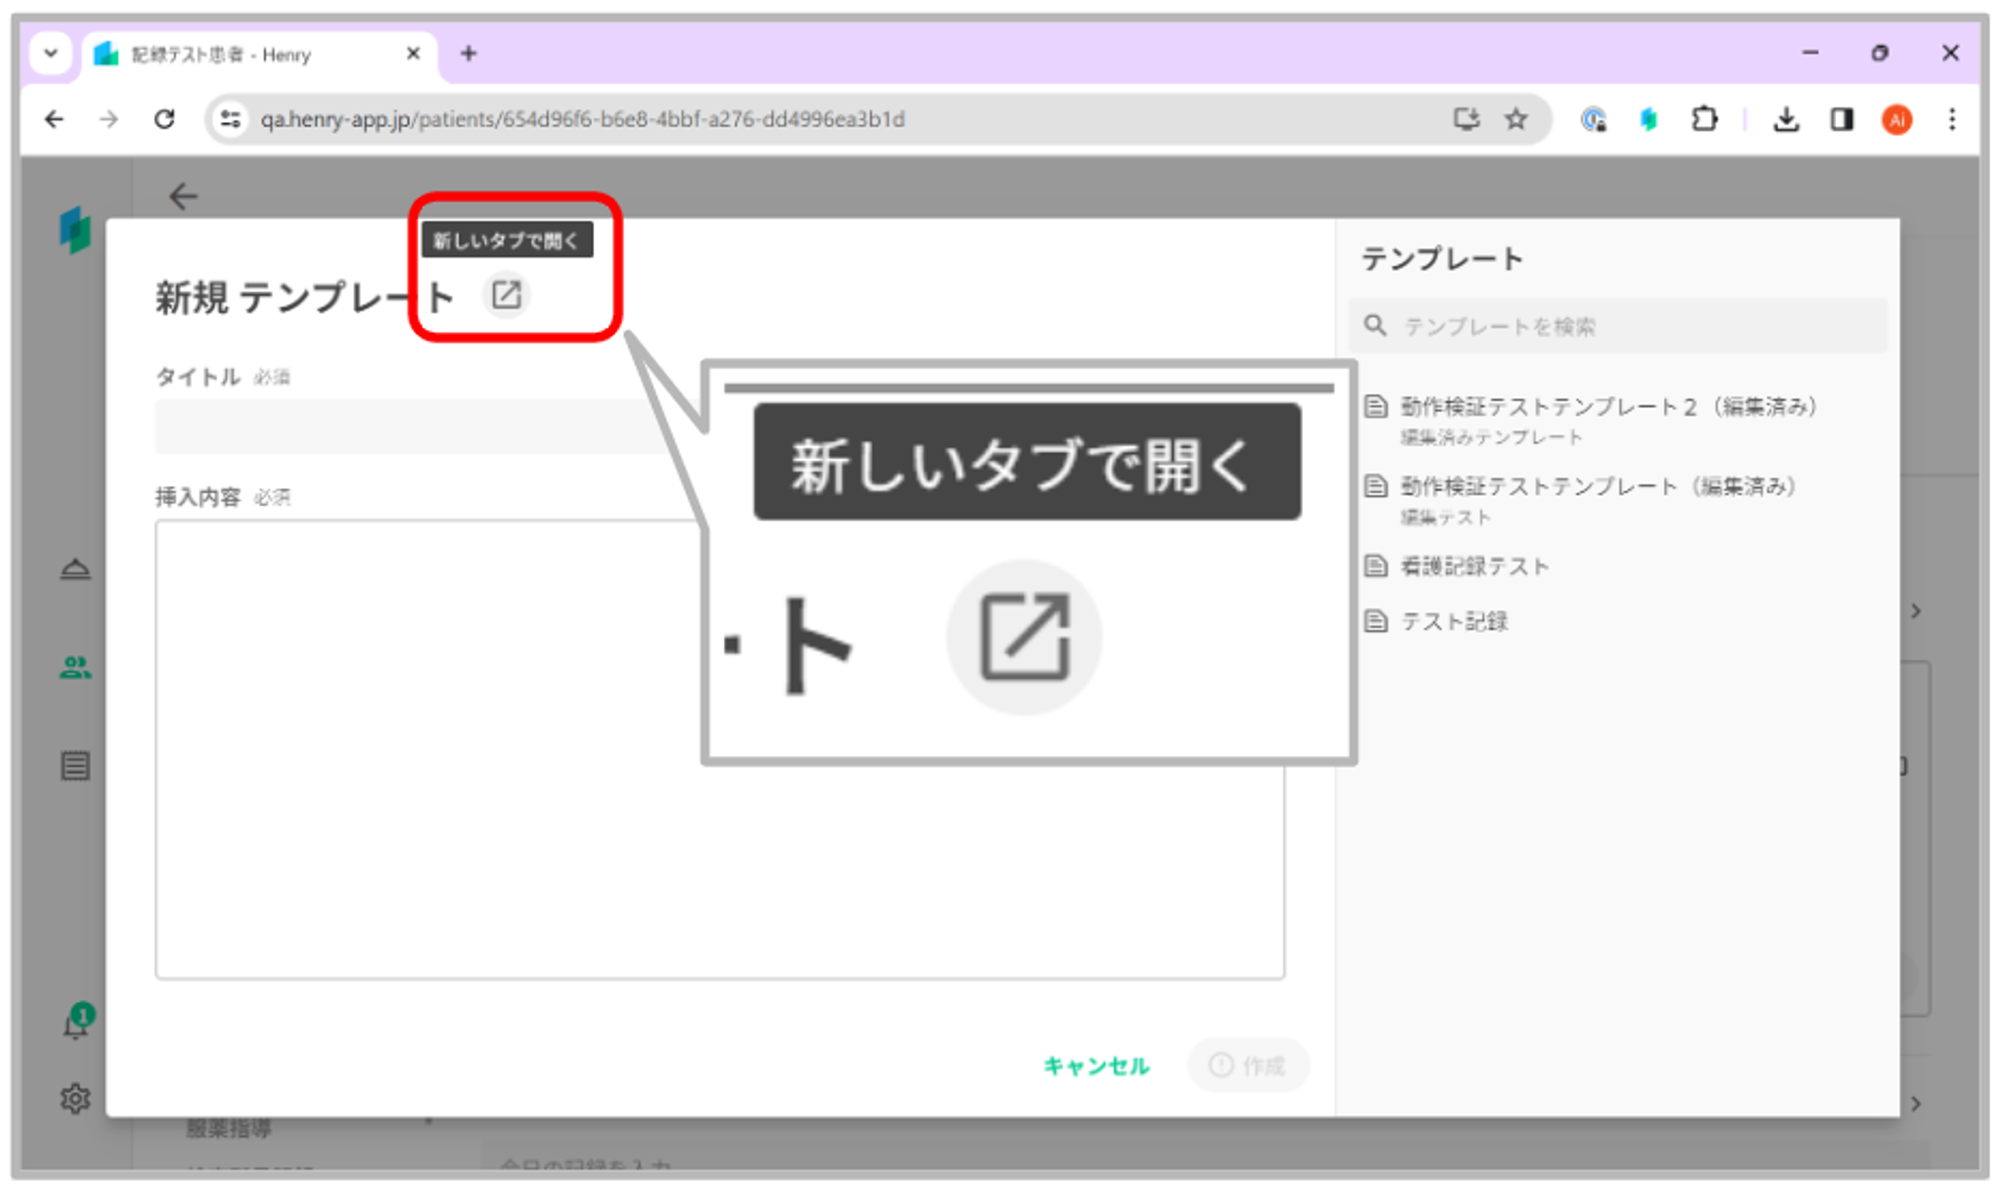Toggle the browser side panel icon
The height and width of the screenshot is (1186, 2000).
[x=1841, y=120]
